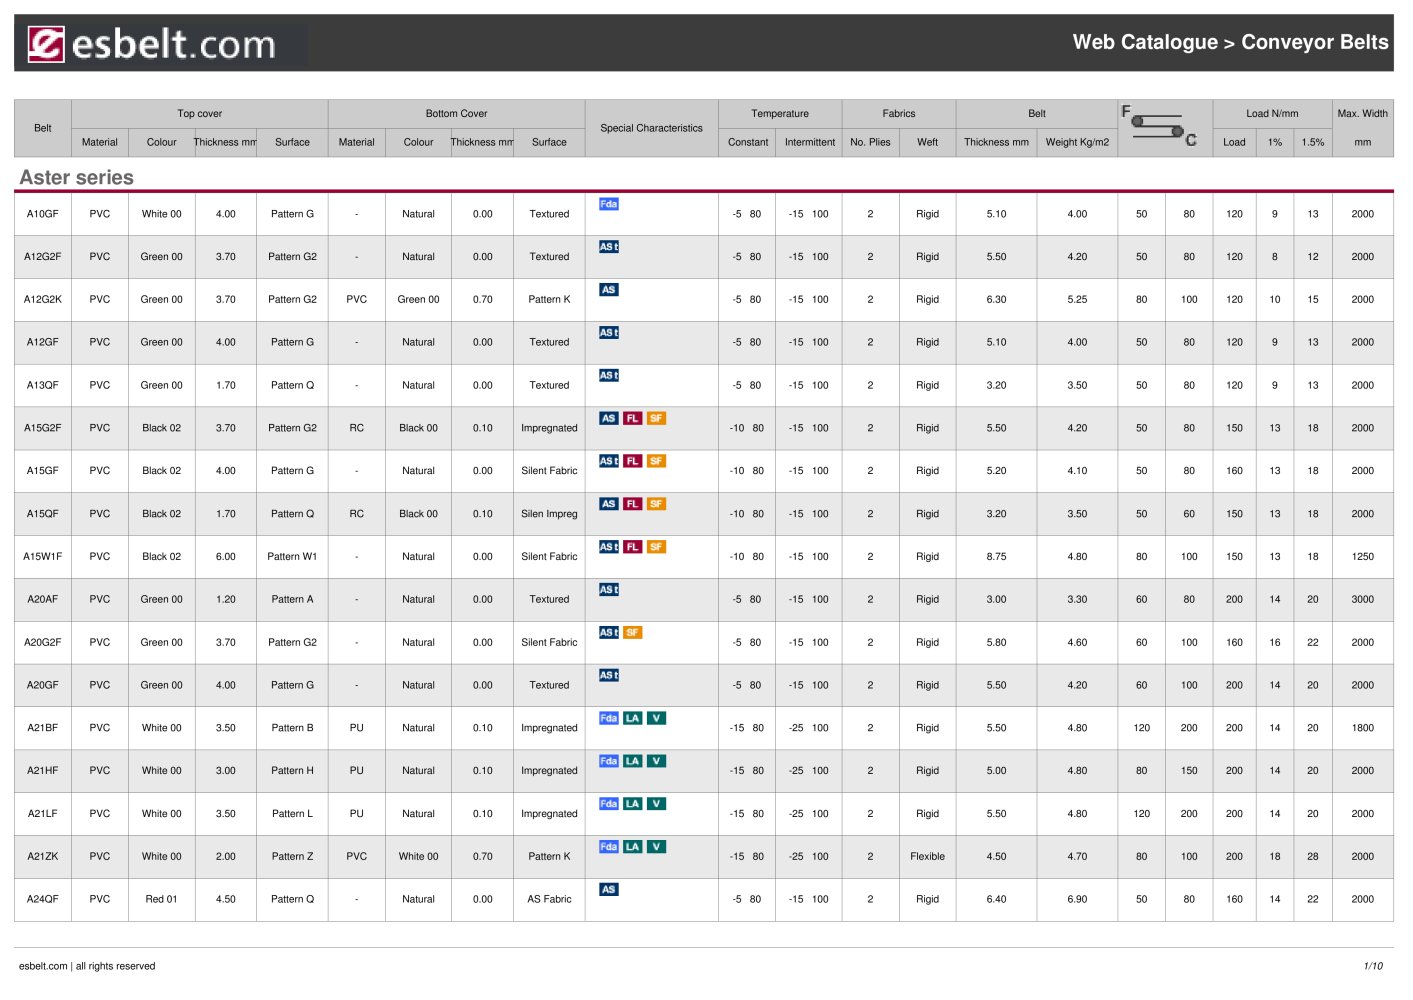Click the A15QF belt name
Screen dimensions: 1413x1000
(x=42, y=514)
